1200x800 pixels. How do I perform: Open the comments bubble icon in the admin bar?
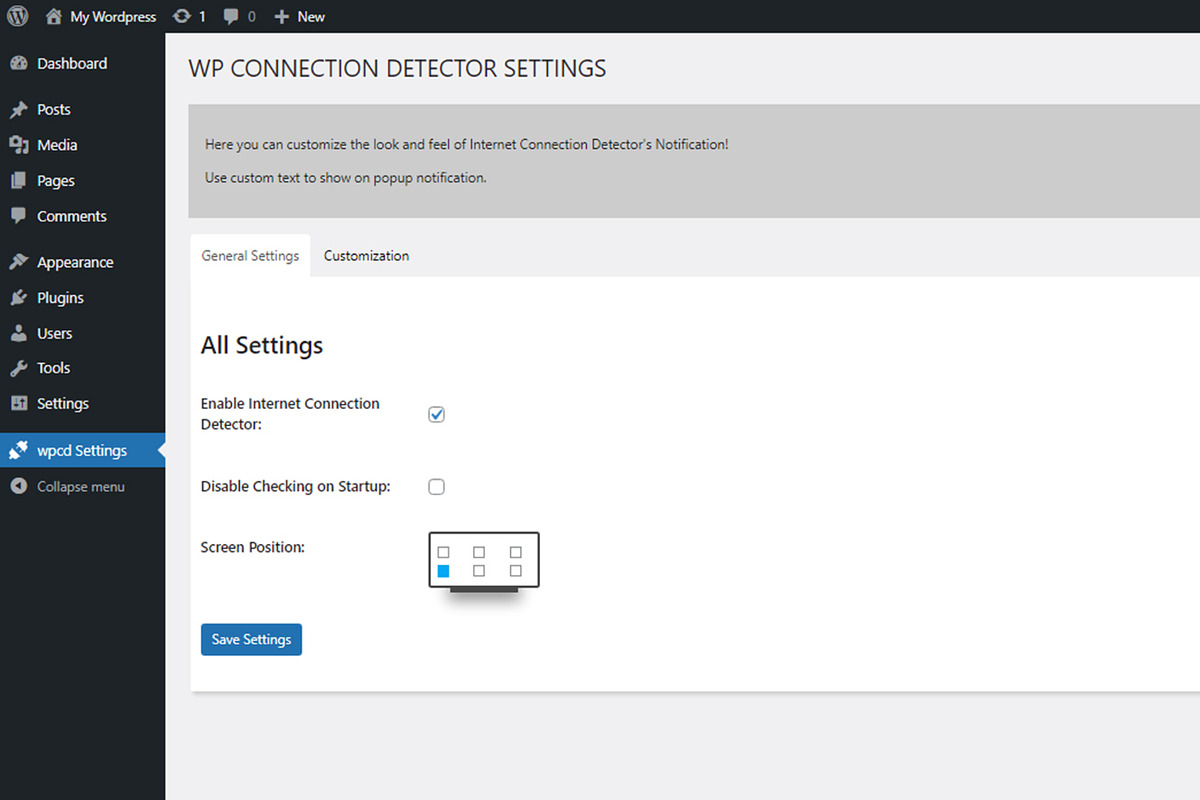click(231, 16)
